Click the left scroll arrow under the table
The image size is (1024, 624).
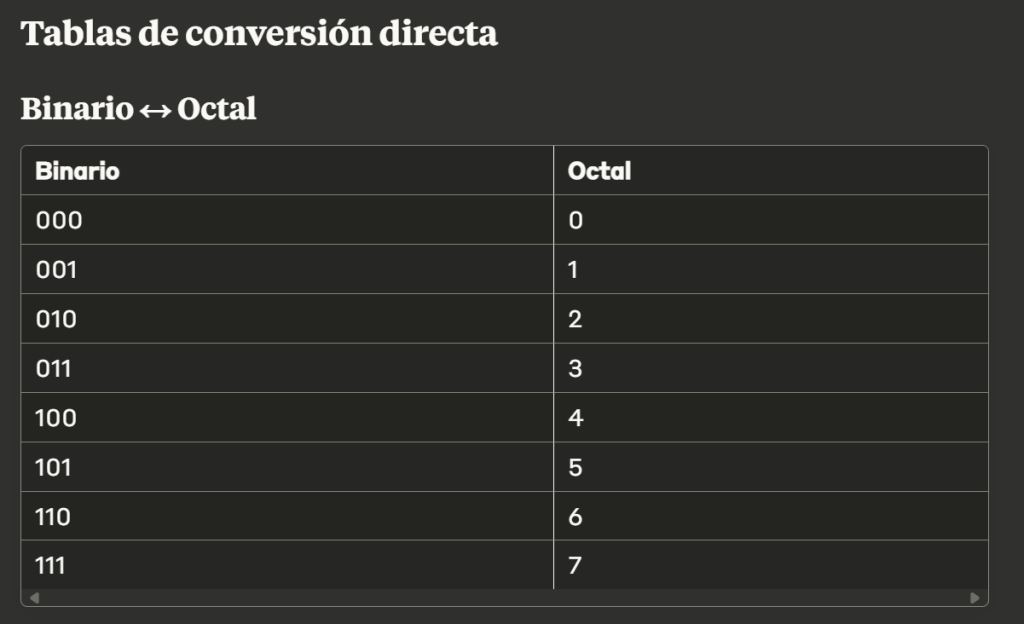coord(35,598)
